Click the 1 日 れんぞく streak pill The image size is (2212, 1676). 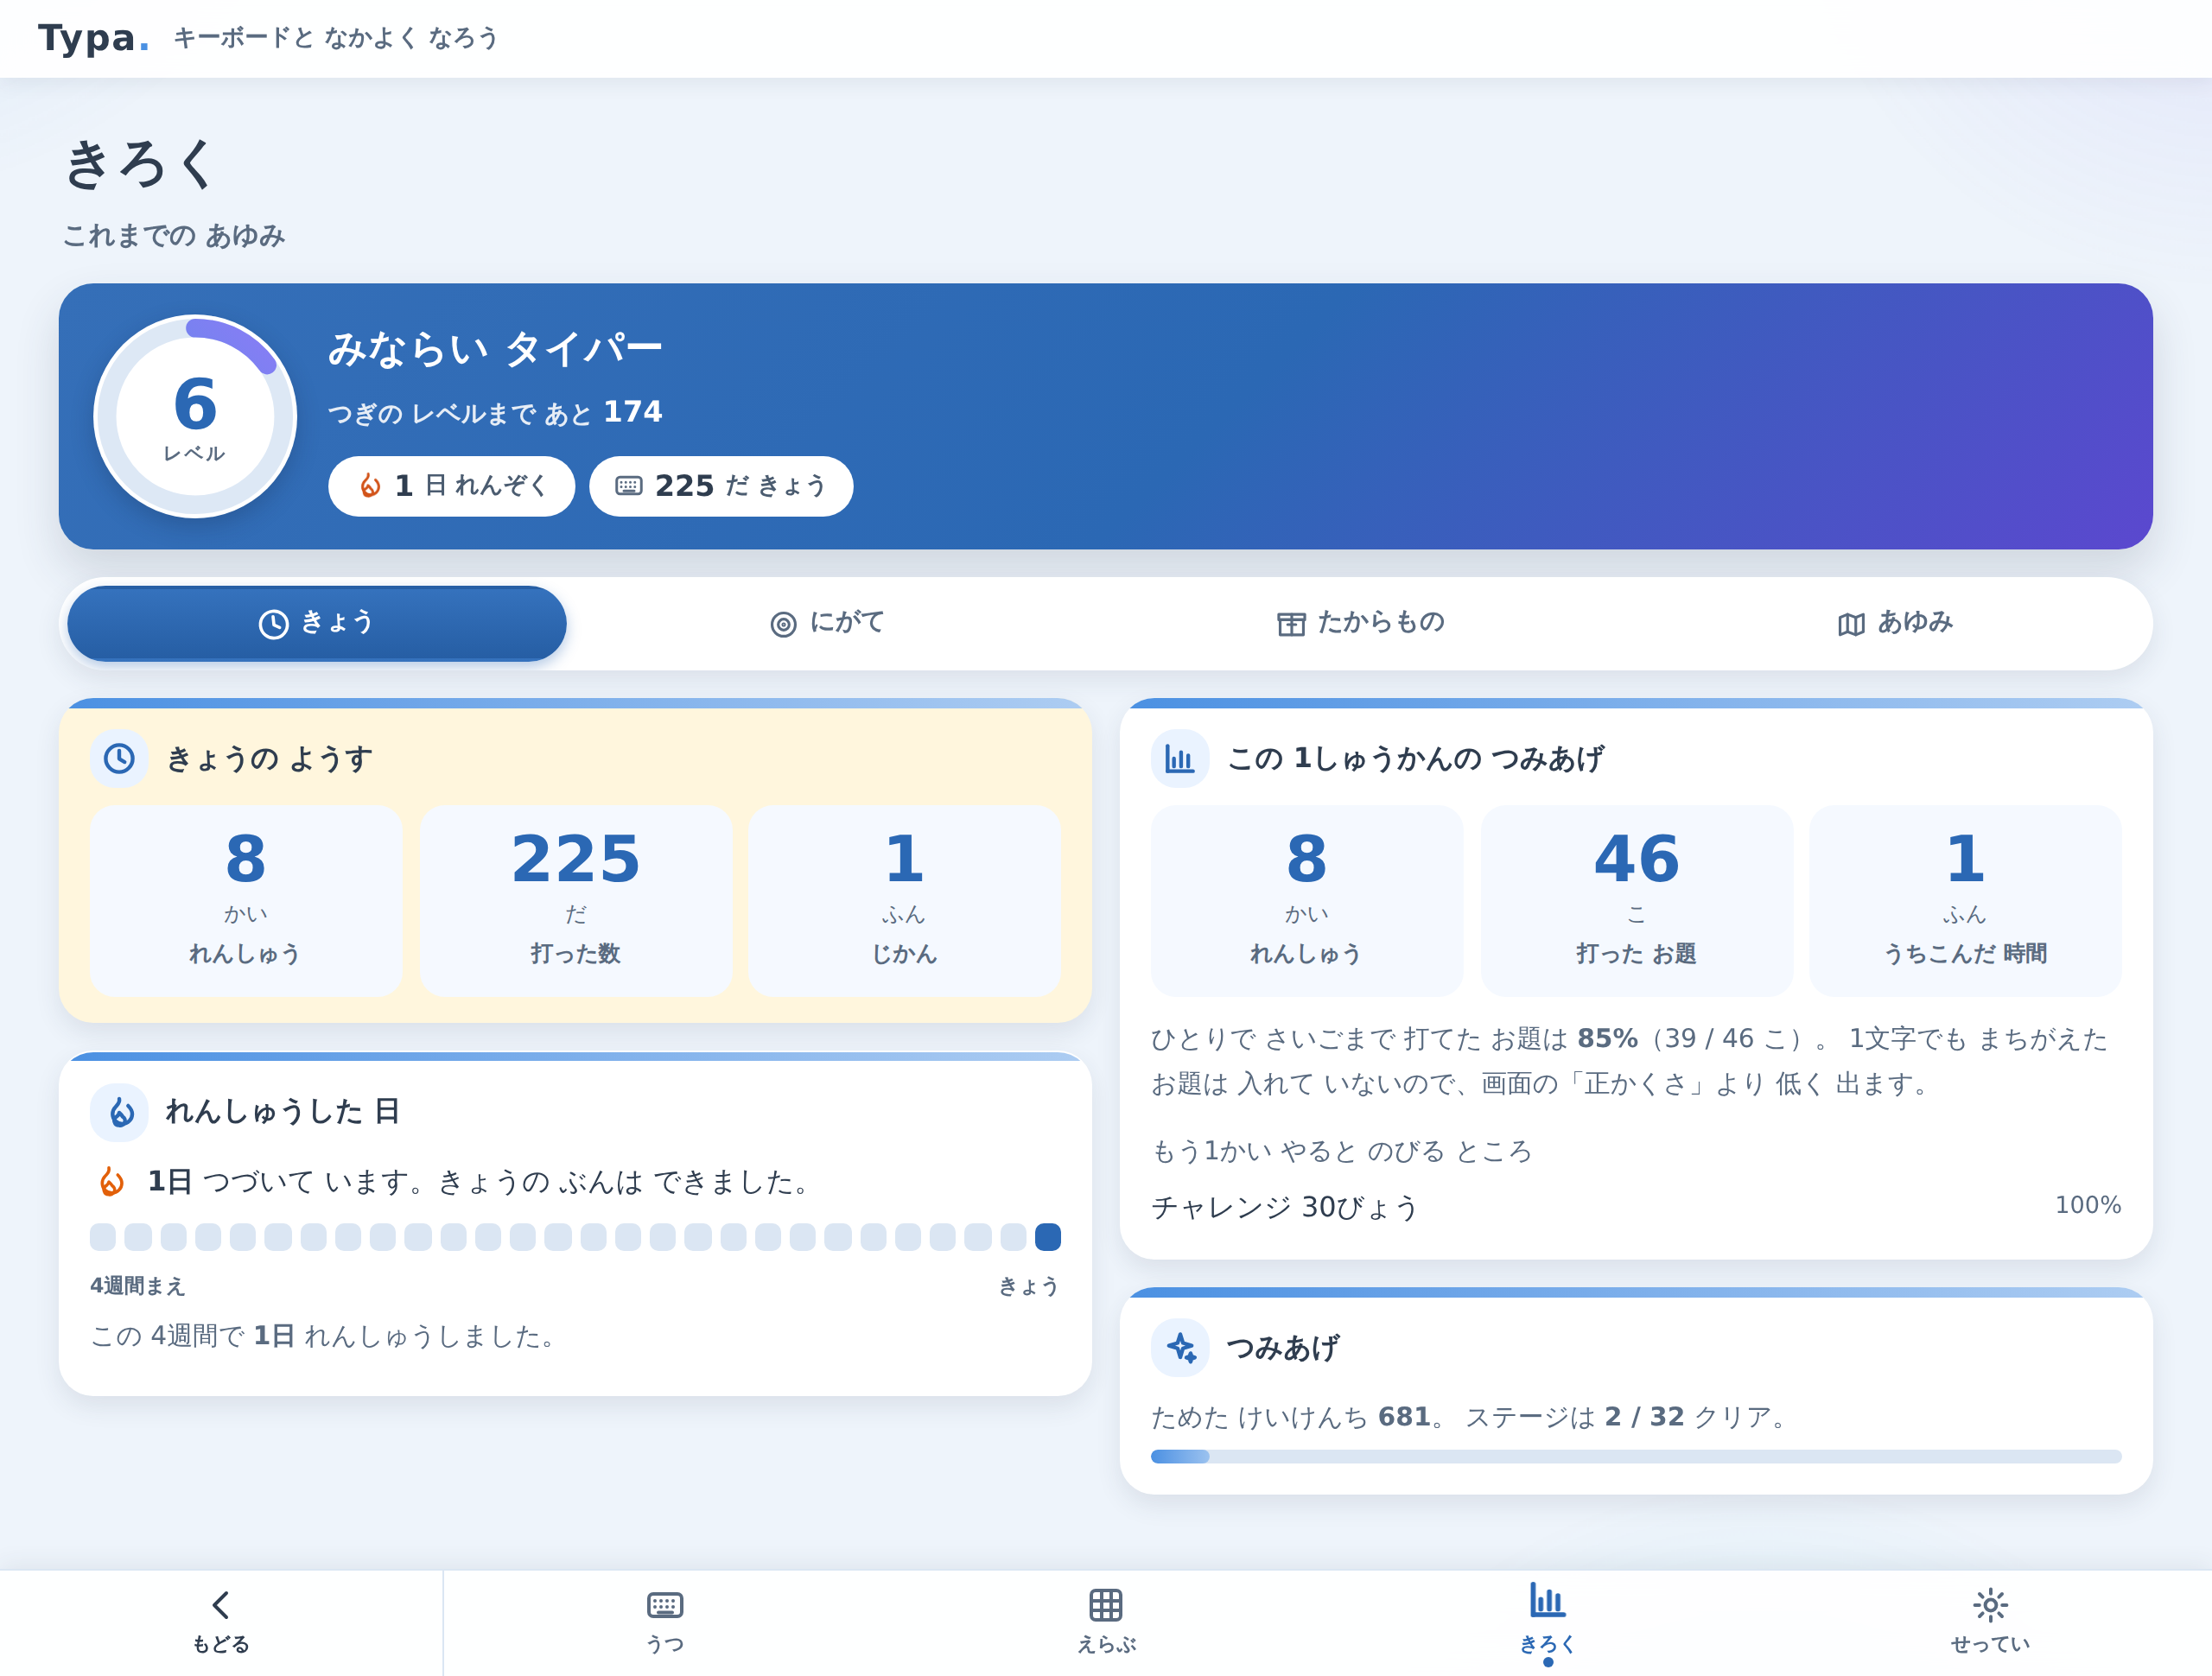451,486
